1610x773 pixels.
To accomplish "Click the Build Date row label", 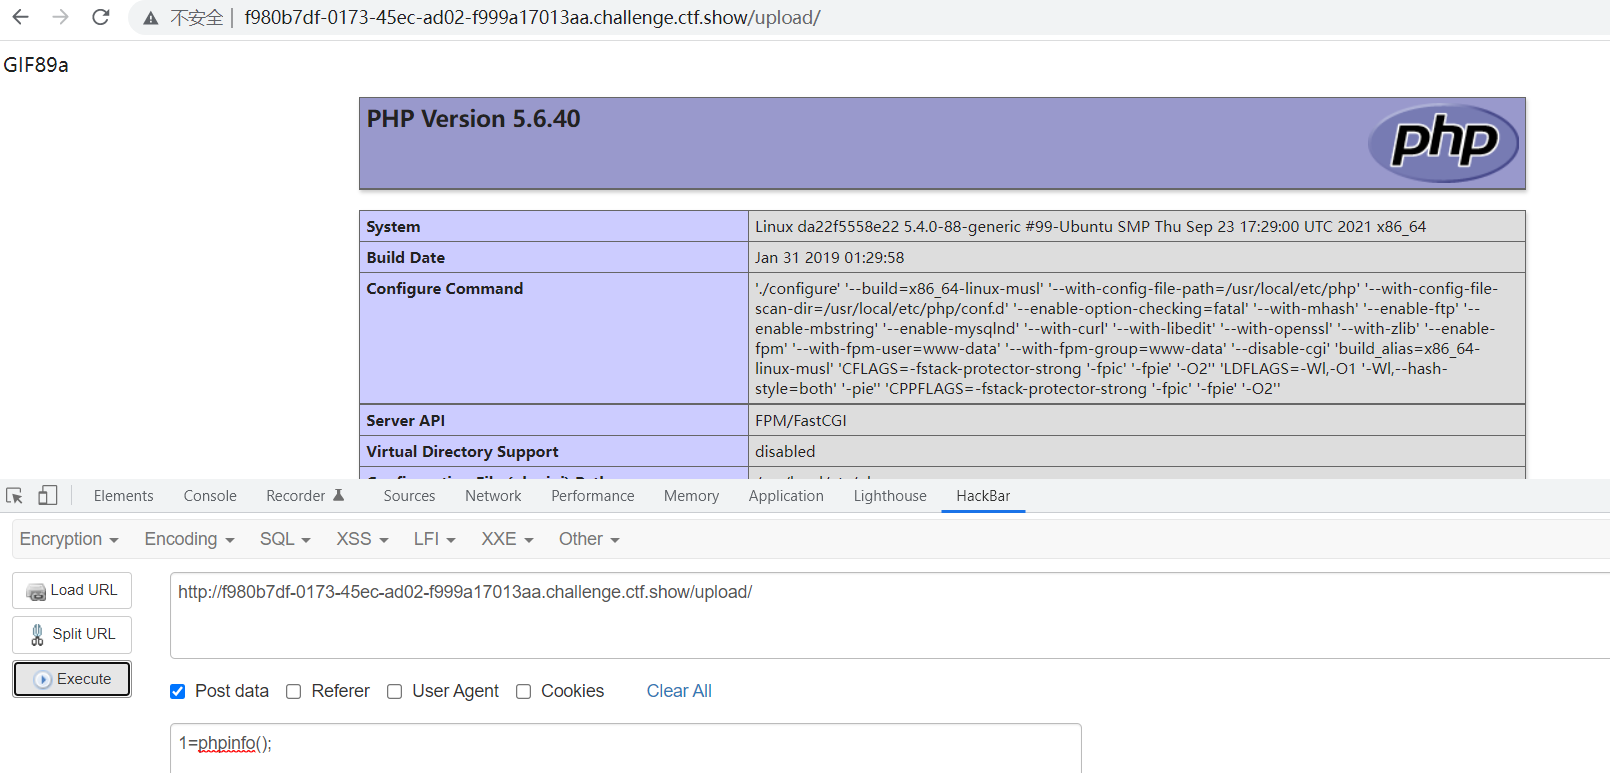I will [x=405, y=258].
